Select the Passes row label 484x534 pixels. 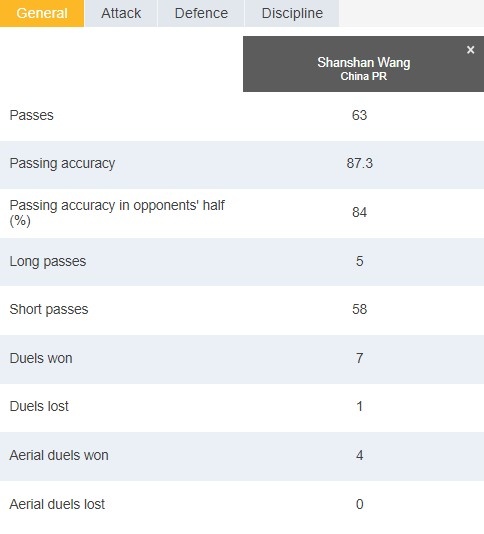pyautogui.click(x=31, y=115)
